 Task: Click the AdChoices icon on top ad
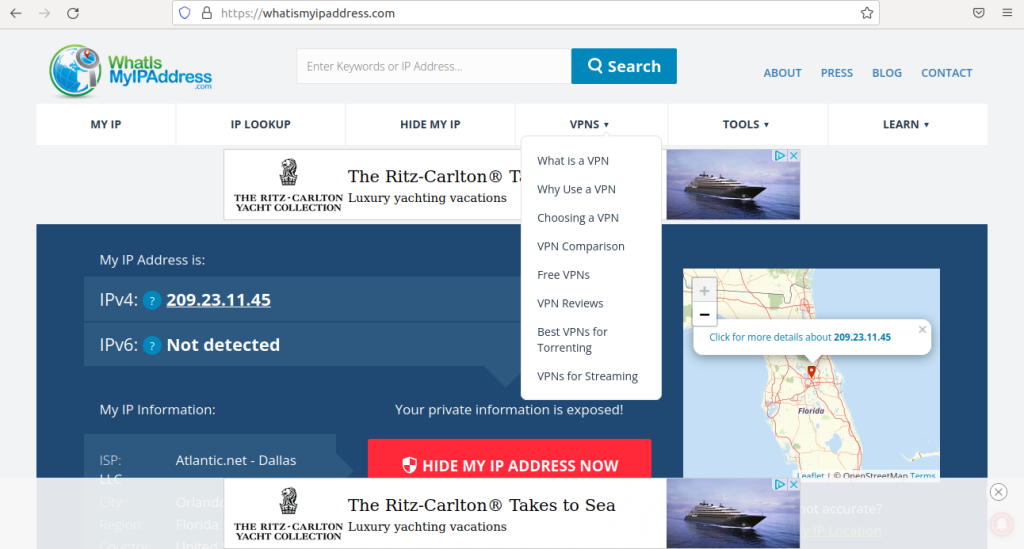coord(780,155)
